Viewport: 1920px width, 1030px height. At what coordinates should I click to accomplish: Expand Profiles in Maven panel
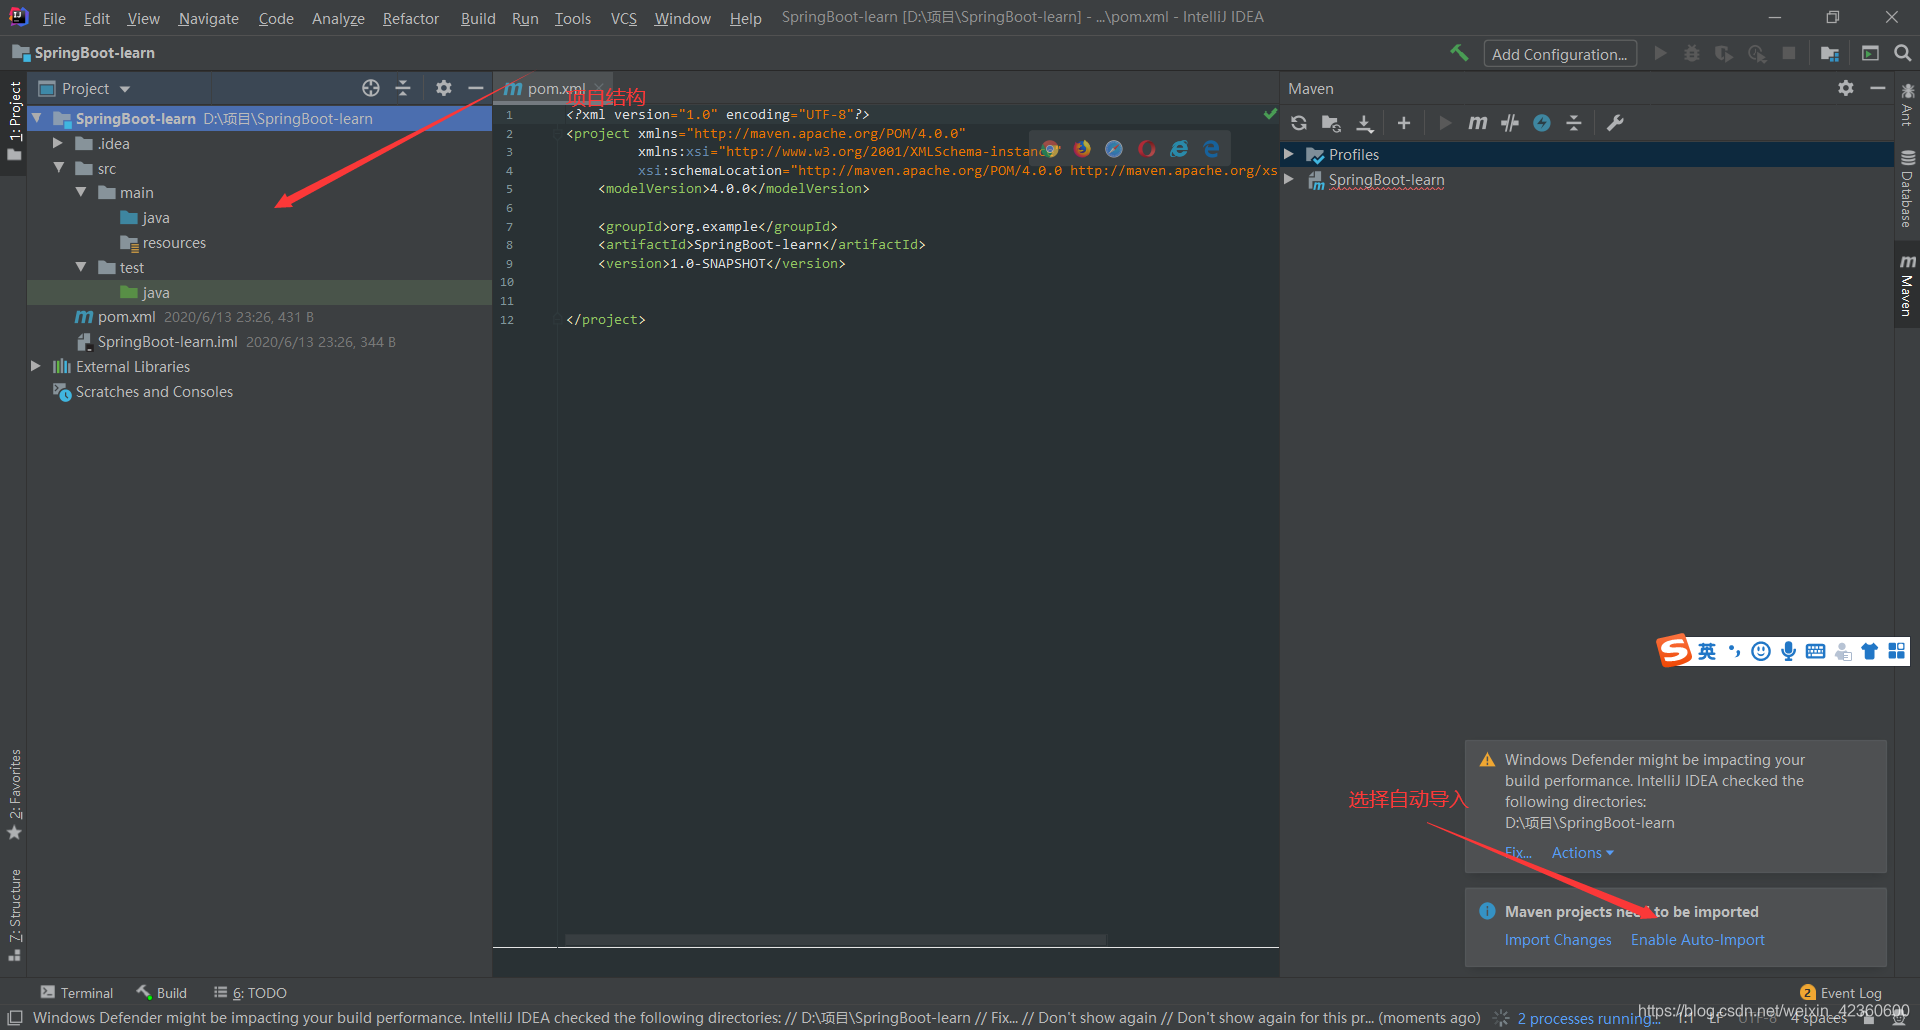(x=1290, y=154)
